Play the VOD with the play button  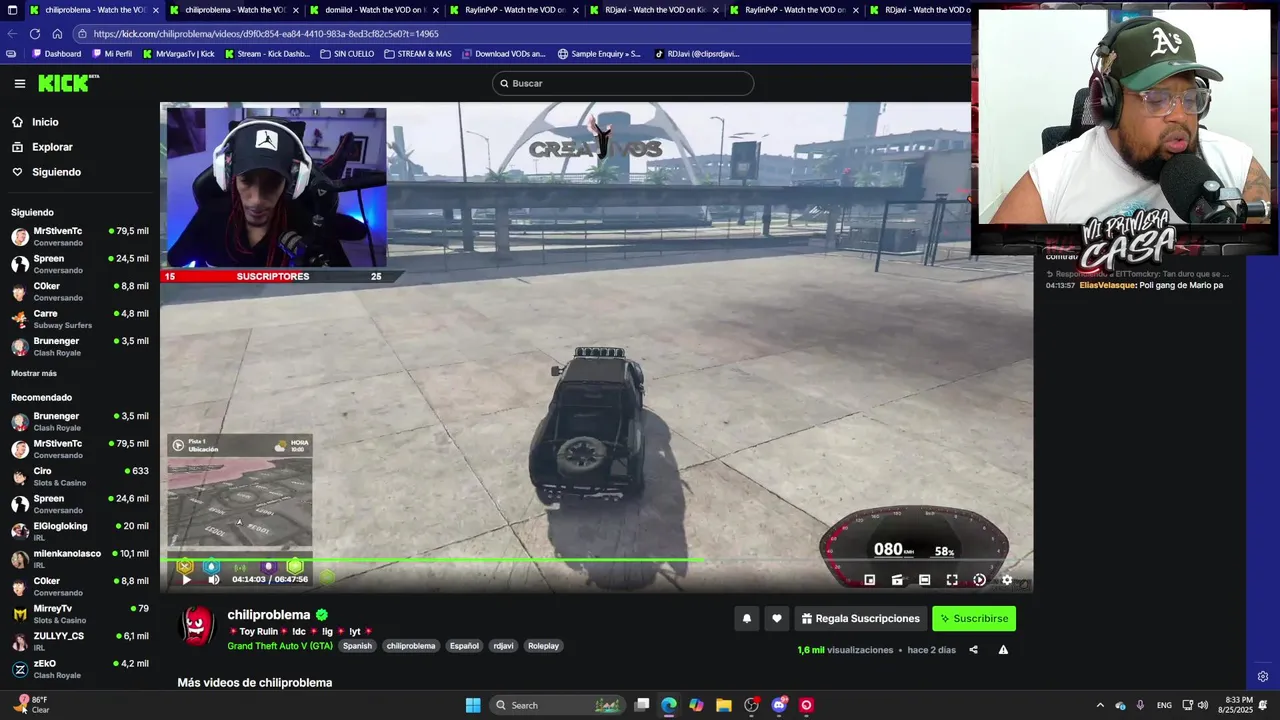(186, 579)
